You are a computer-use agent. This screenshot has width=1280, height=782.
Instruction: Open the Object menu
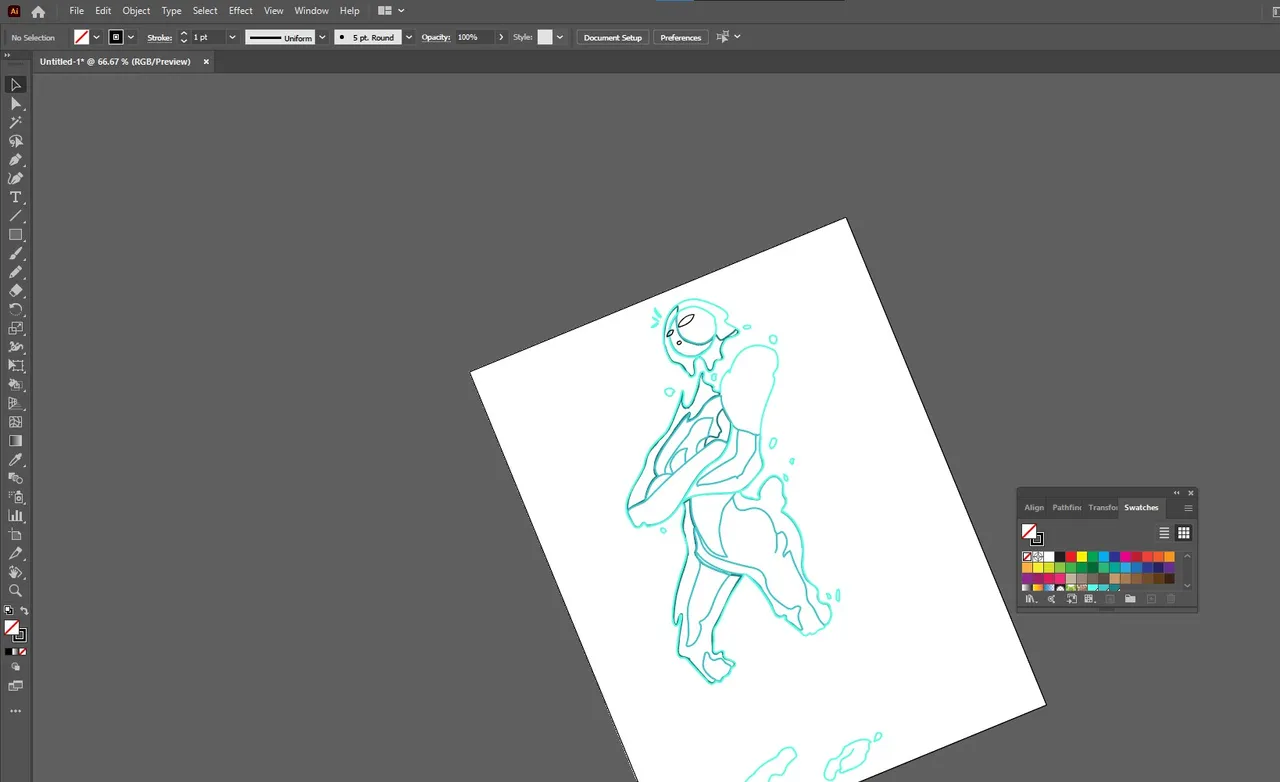[x=136, y=11]
